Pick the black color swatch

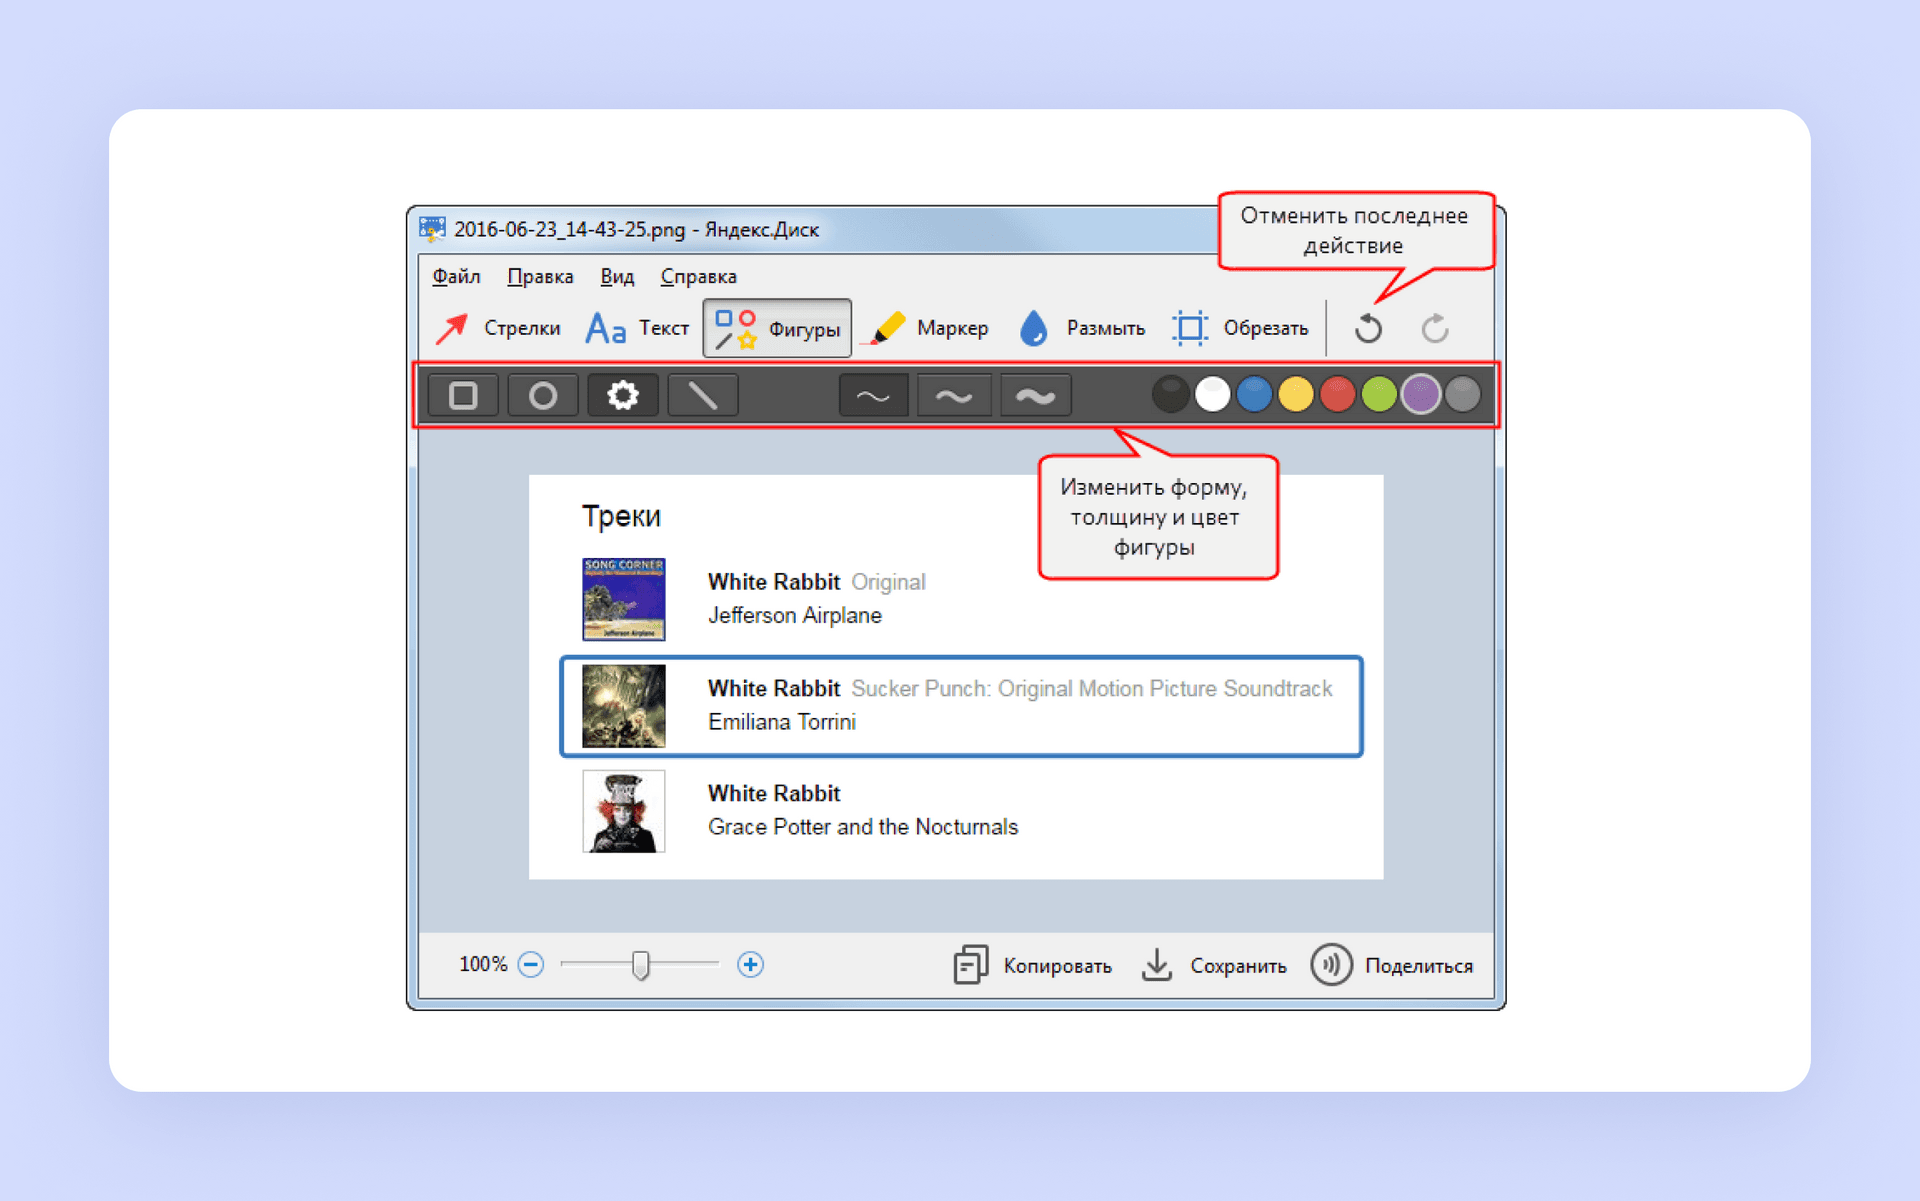pos(1170,394)
